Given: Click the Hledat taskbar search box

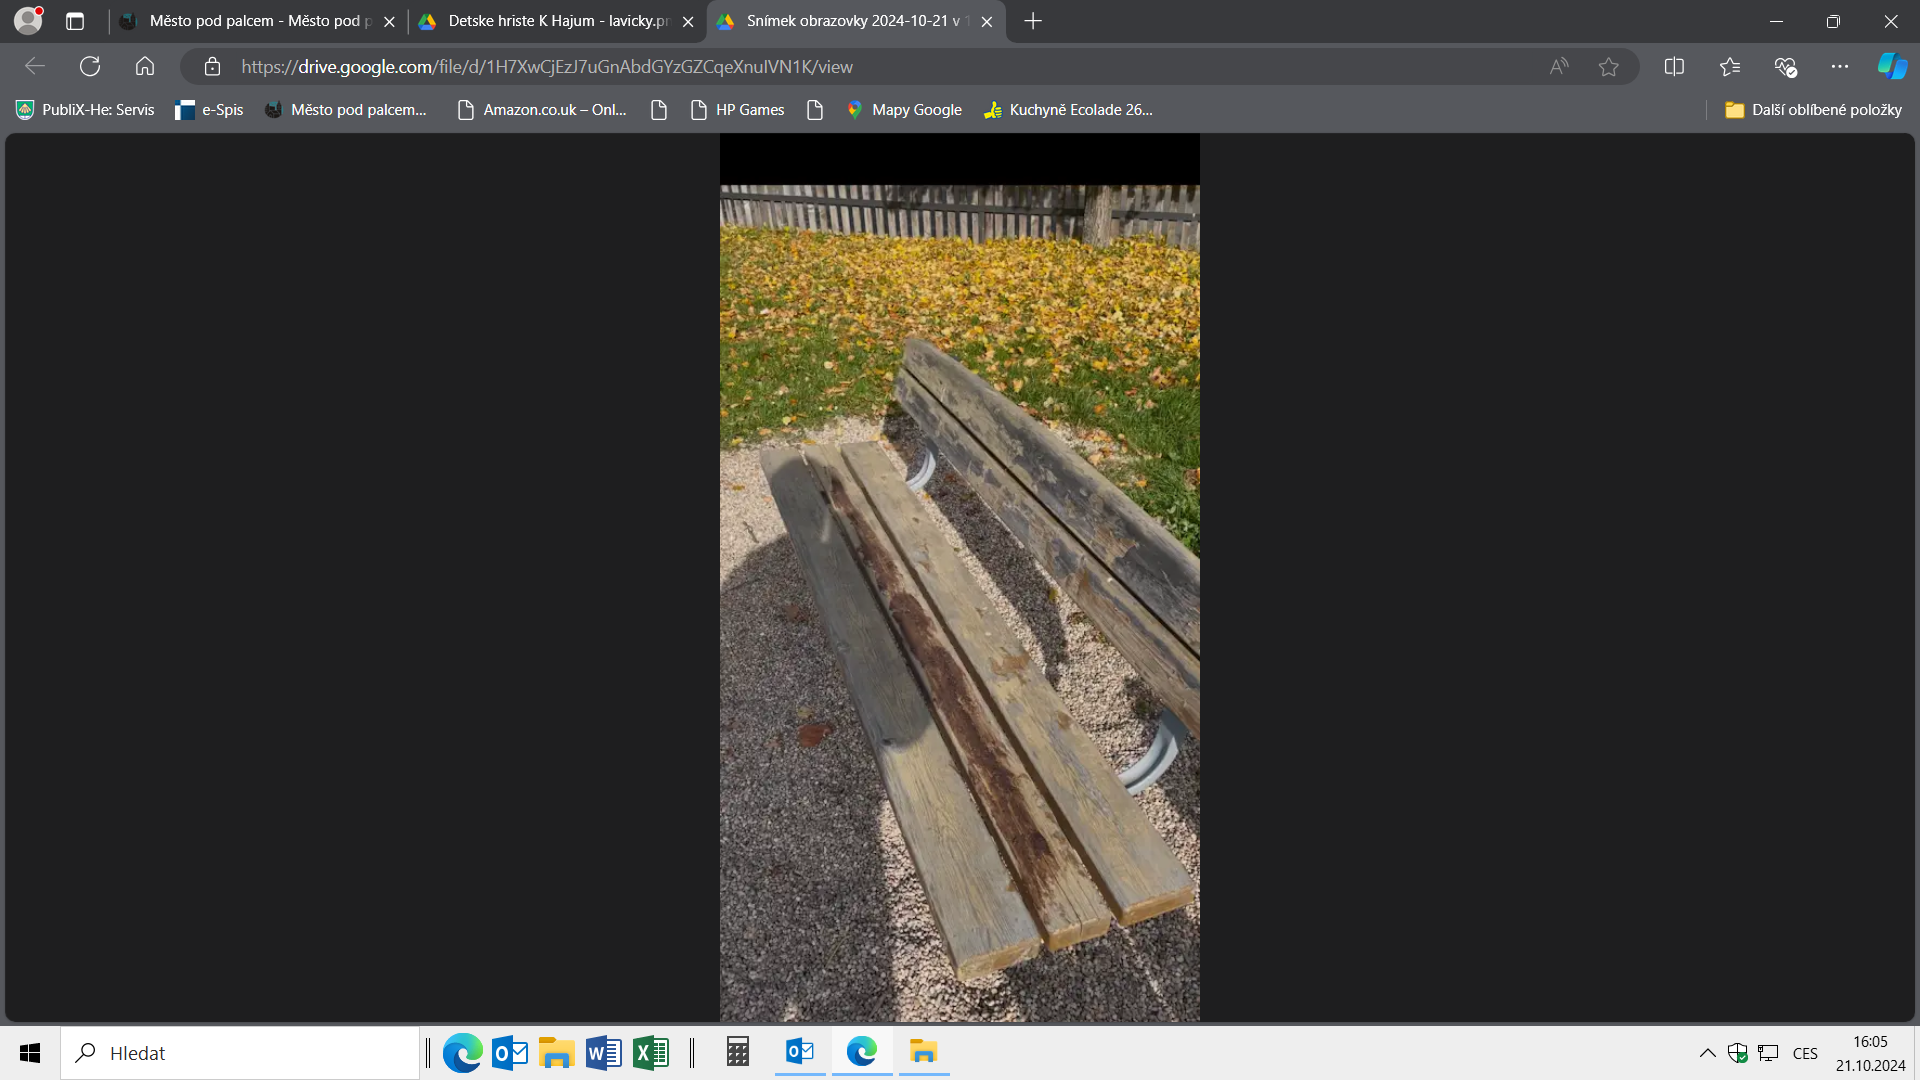Looking at the screenshot, I should tap(240, 1053).
